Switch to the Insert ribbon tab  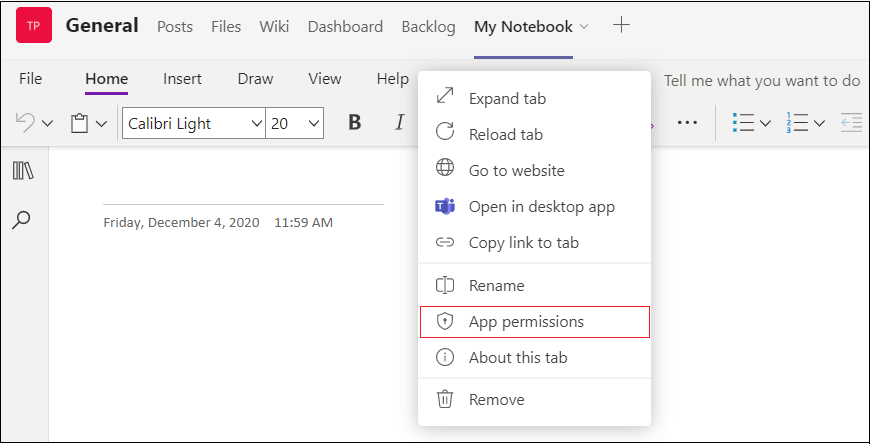click(183, 79)
